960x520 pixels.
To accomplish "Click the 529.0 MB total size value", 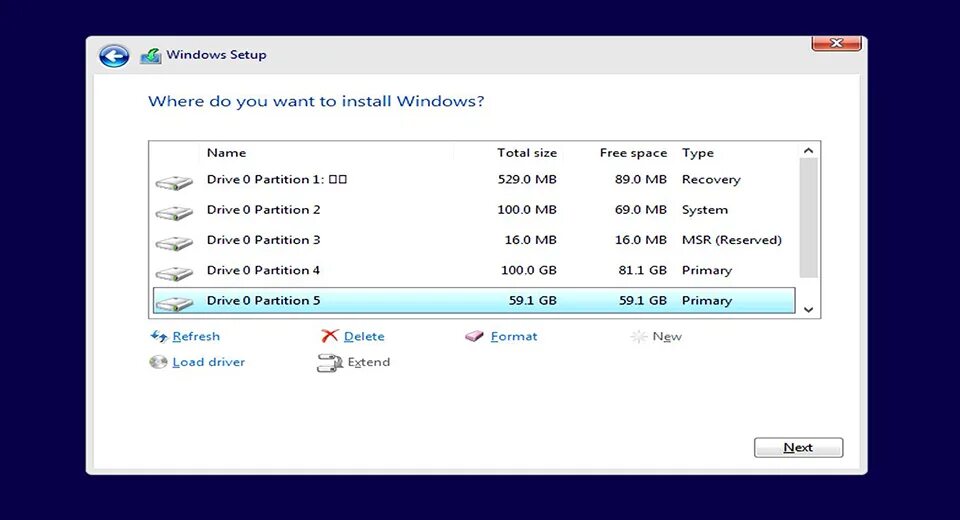I will [x=527, y=179].
